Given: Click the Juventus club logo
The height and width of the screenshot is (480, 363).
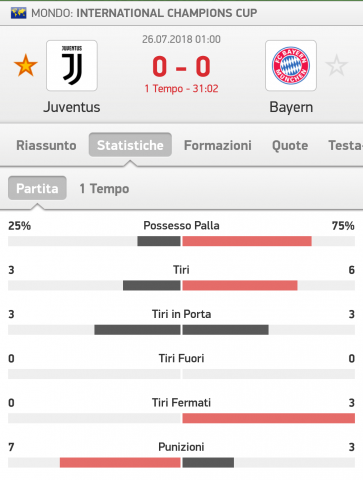Looking at the screenshot, I should point(72,65).
